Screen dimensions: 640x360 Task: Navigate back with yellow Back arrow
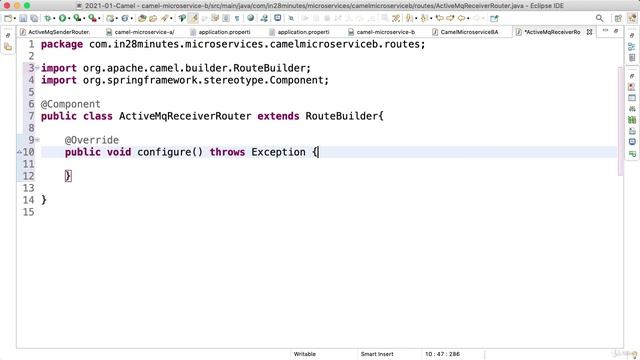pyautogui.click(x=461, y=18)
